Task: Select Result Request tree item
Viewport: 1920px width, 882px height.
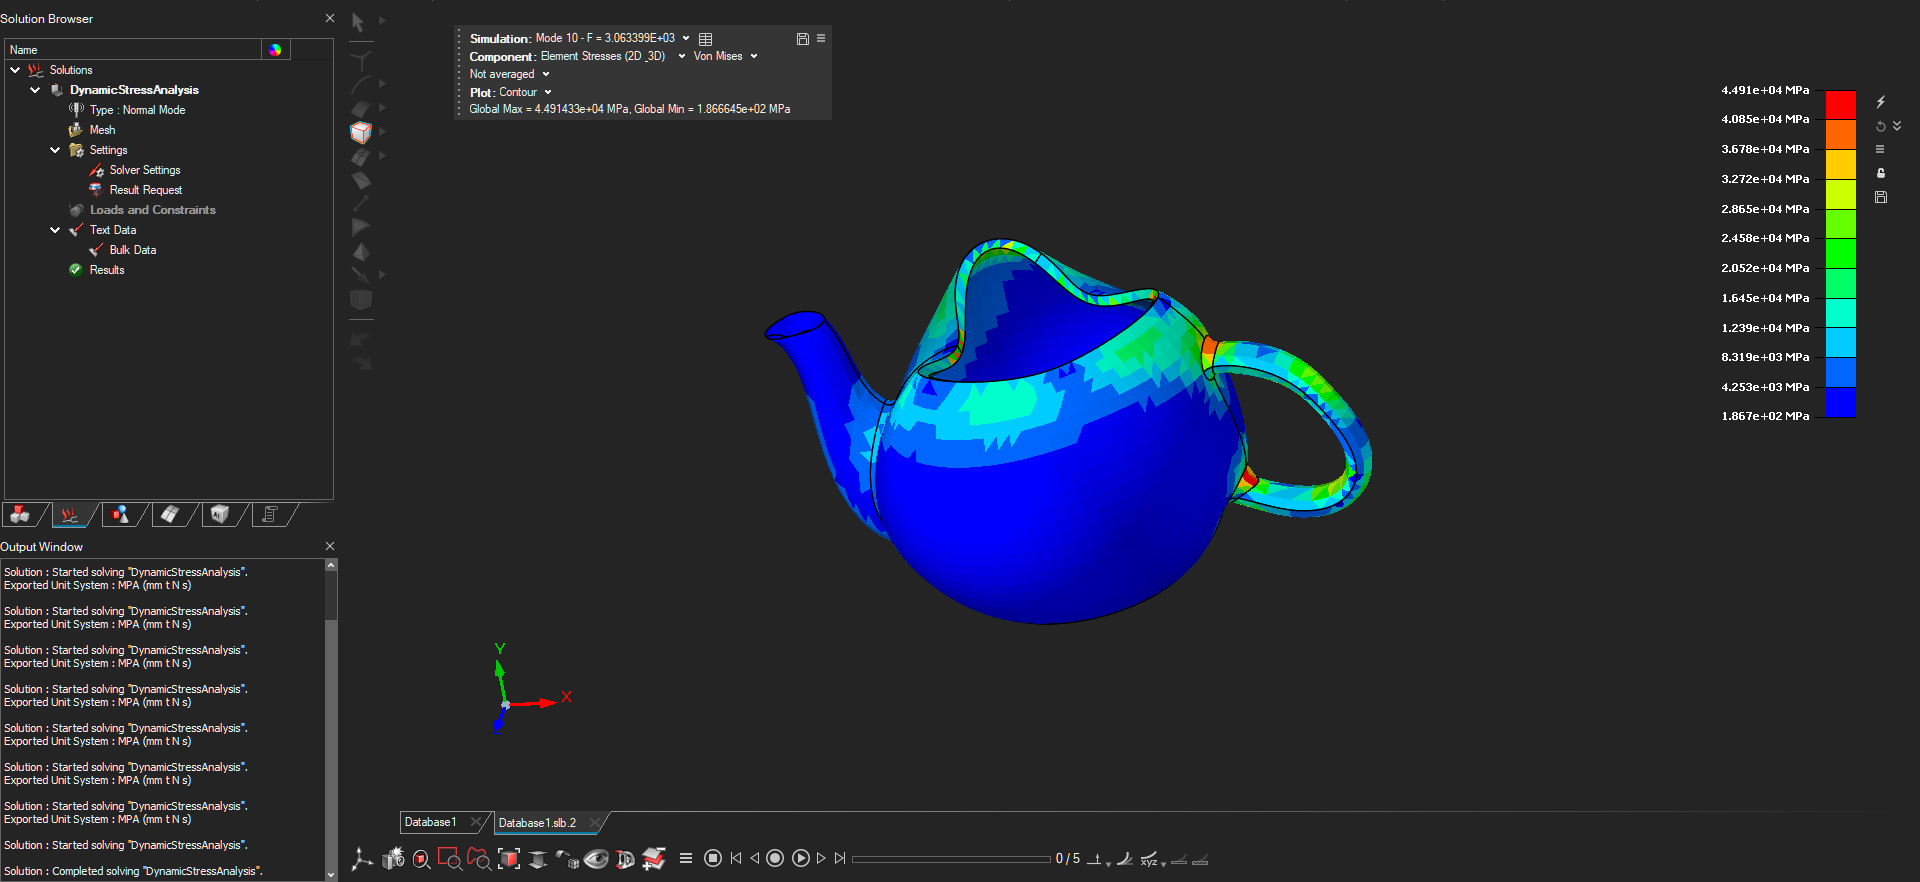Action: pos(146,190)
